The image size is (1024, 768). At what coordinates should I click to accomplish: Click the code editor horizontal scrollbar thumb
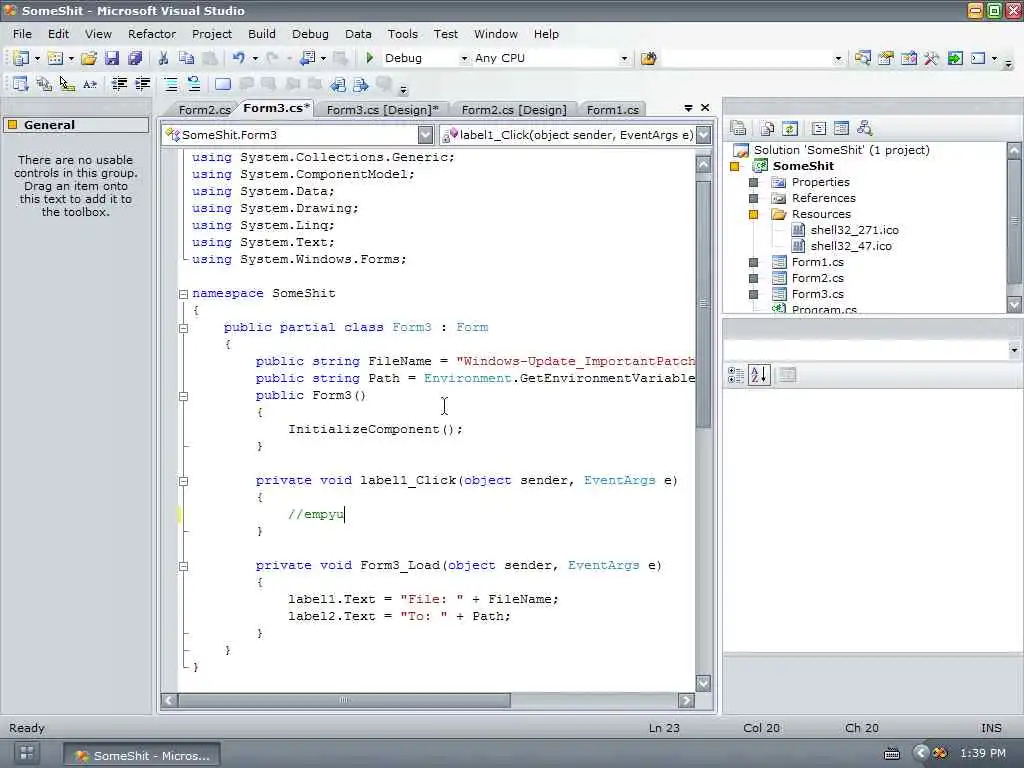tap(344, 700)
